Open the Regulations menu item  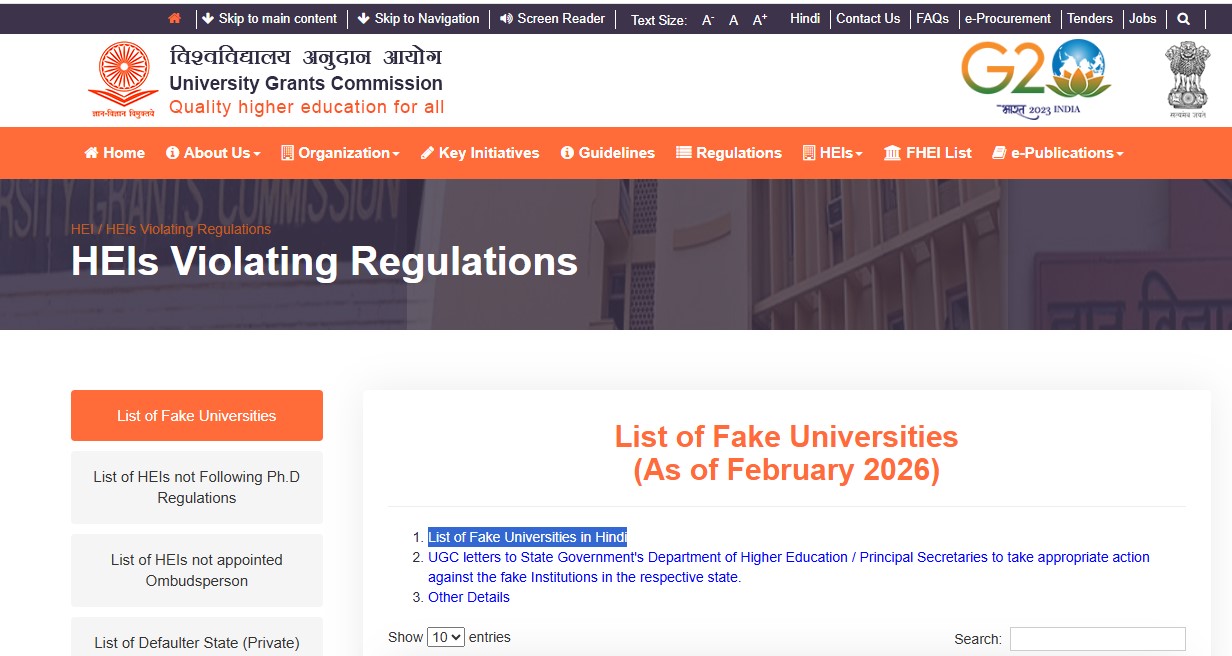click(729, 153)
